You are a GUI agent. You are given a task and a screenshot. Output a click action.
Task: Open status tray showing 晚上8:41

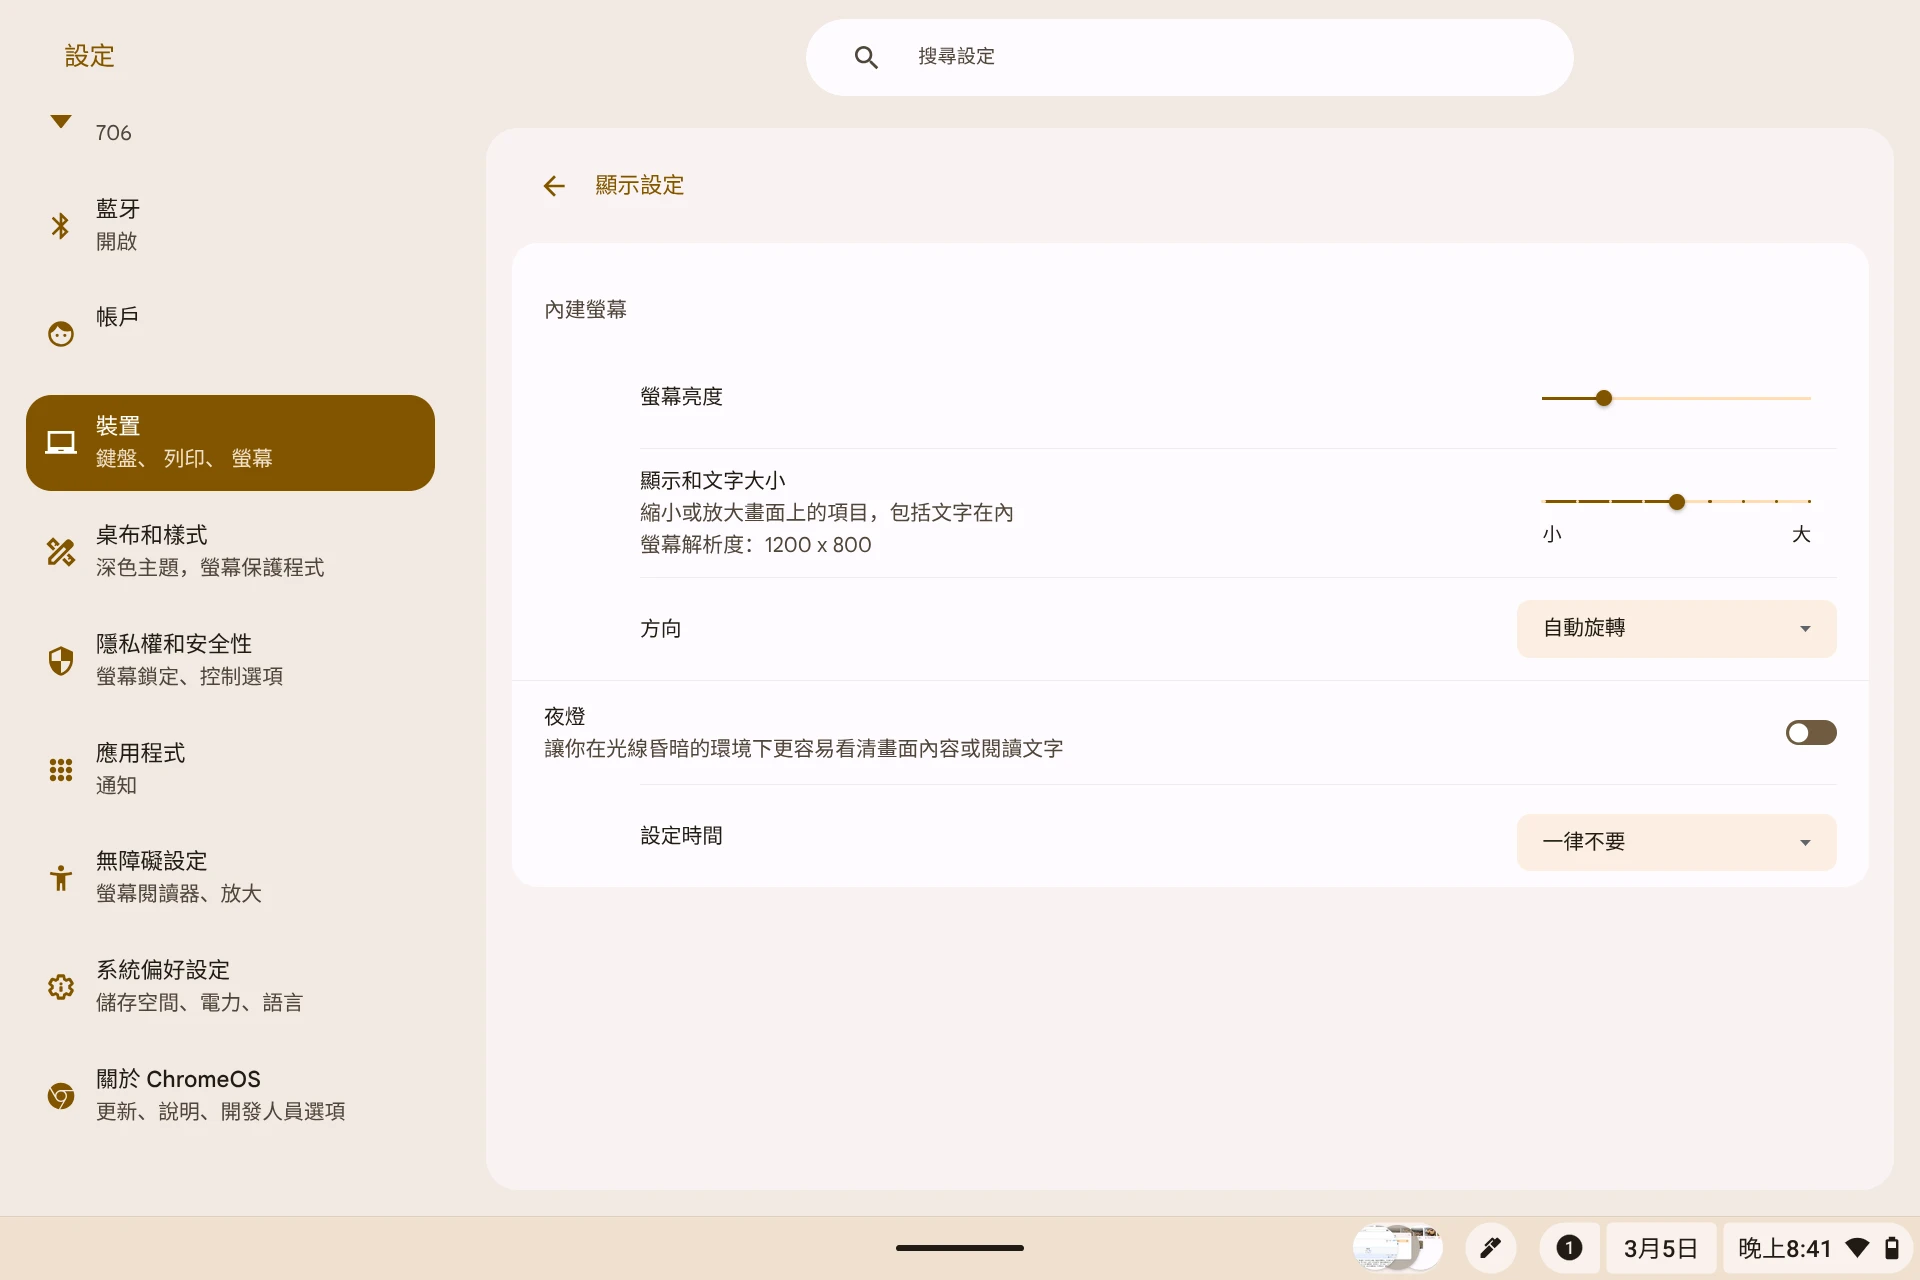point(1816,1248)
